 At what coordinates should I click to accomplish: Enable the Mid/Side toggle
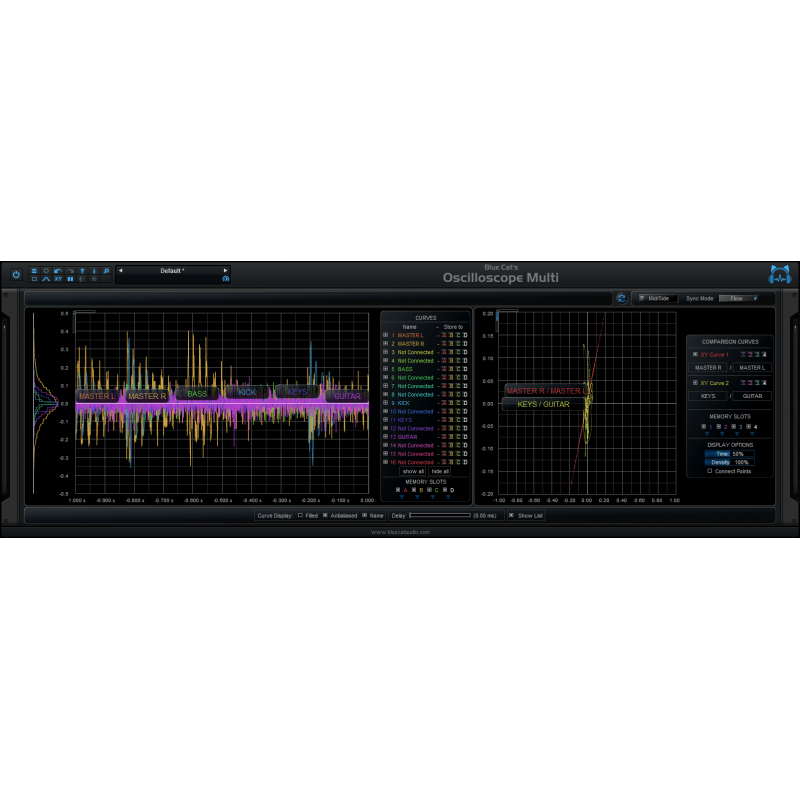tap(641, 299)
